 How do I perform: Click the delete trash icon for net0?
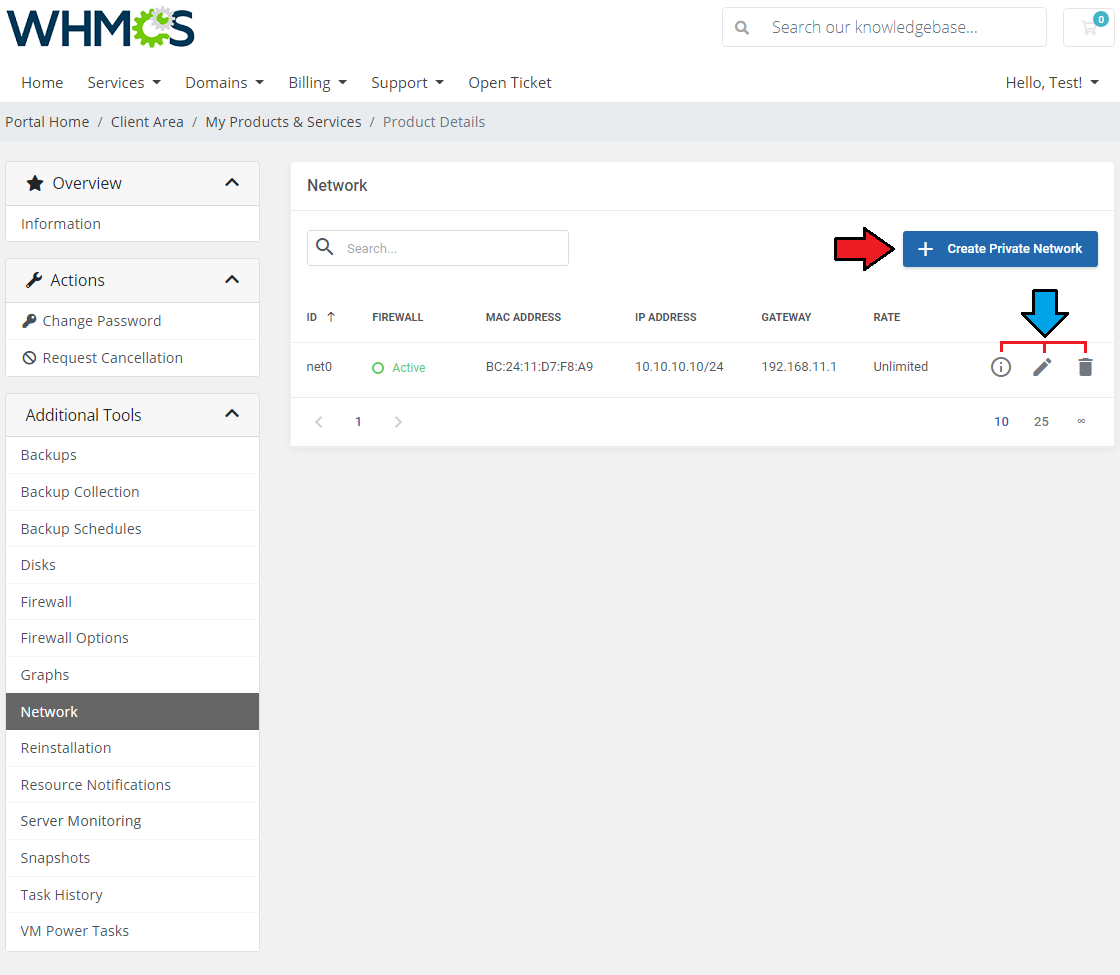[1085, 367]
